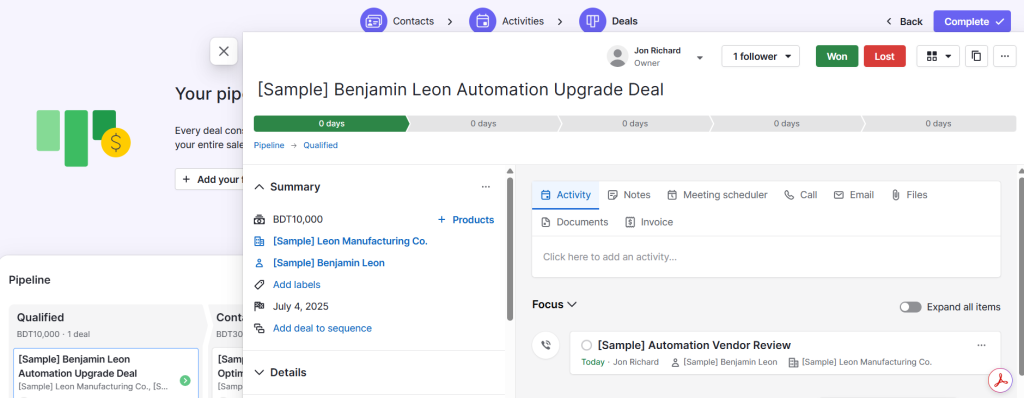The height and width of the screenshot is (398, 1024).
Task: Select the last pipeline stage segment
Action: tap(939, 124)
